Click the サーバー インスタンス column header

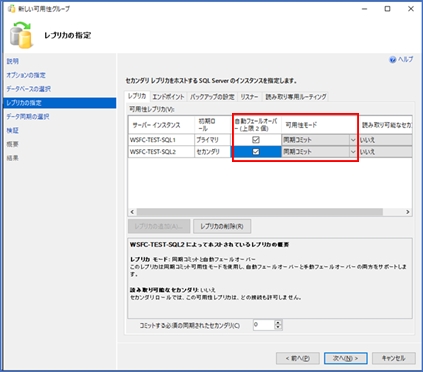tap(161, 125)
